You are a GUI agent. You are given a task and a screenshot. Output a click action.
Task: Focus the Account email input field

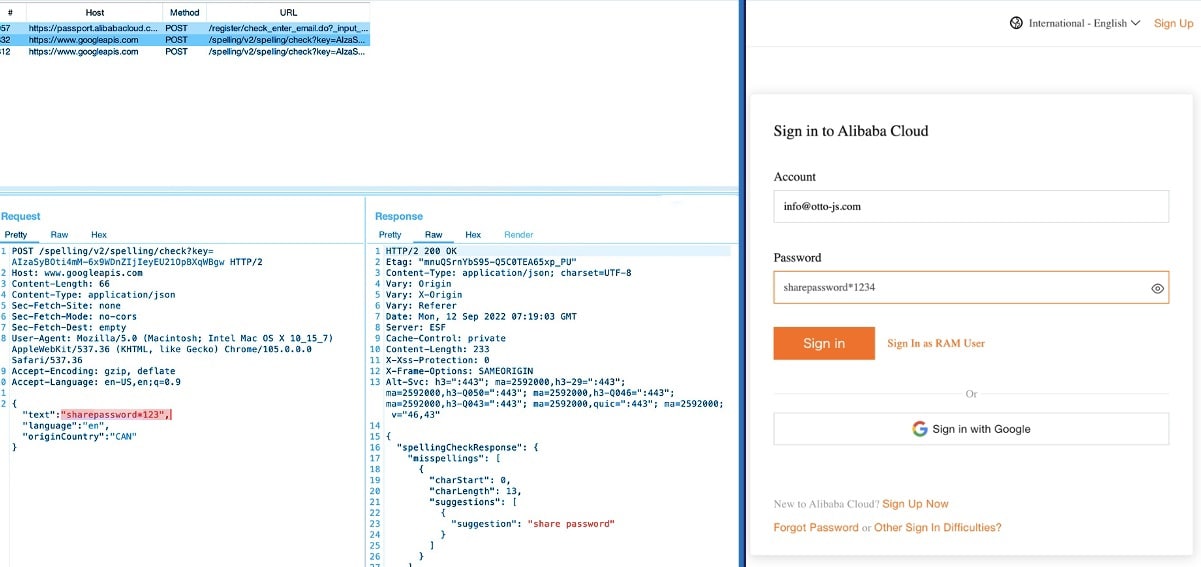coord(971,206)
